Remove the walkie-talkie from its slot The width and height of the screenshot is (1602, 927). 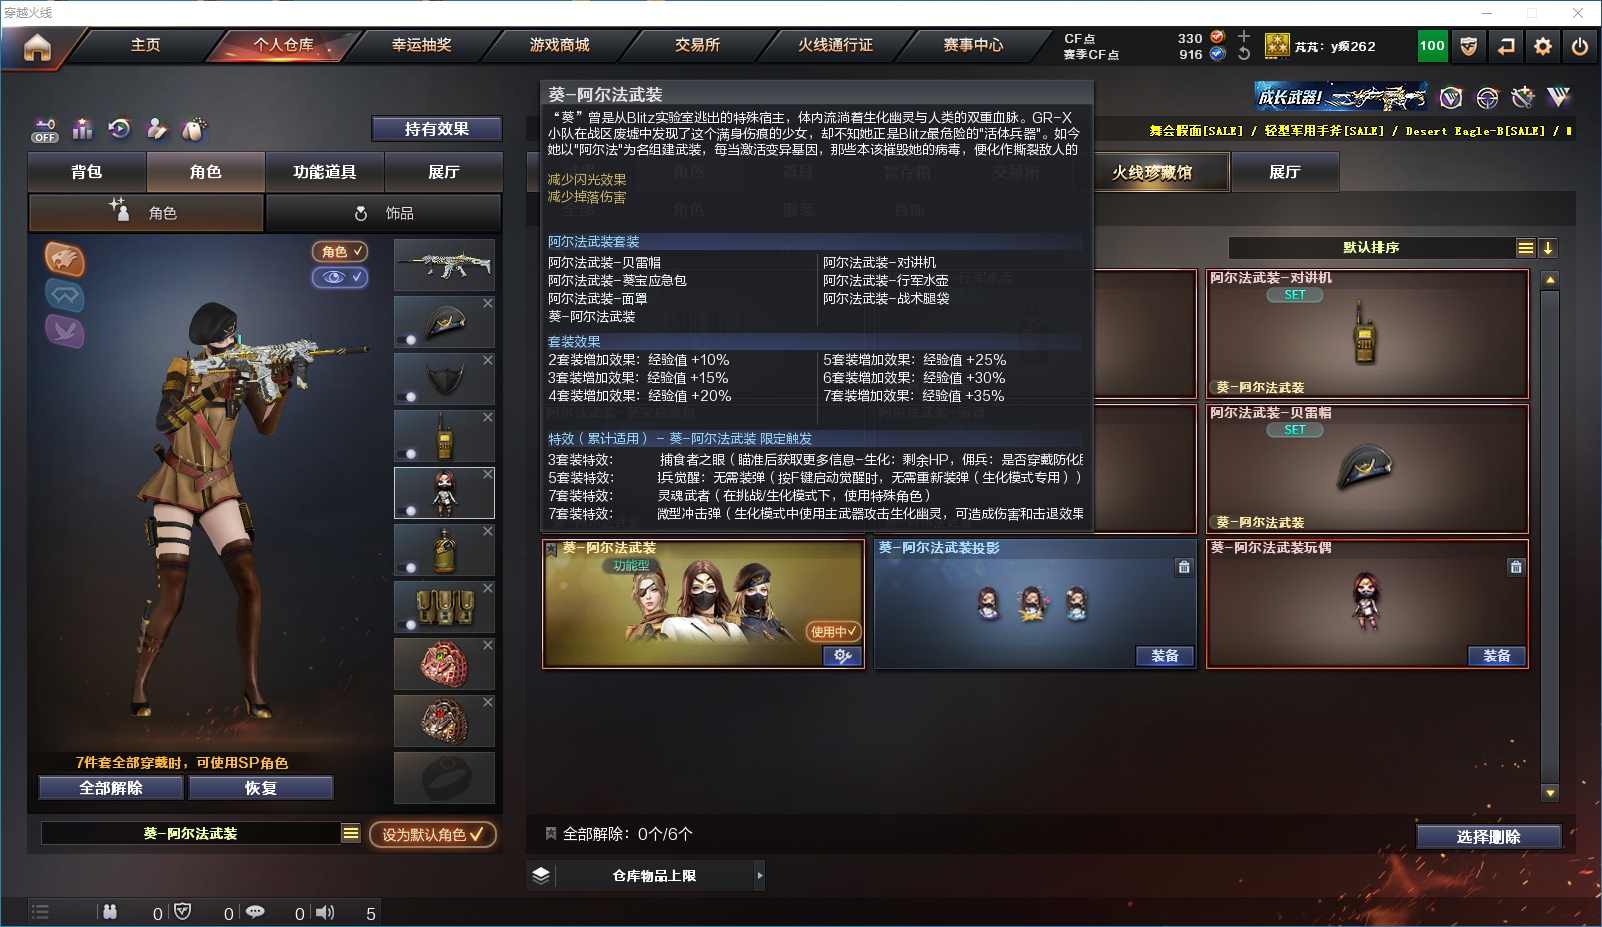point(488,417)
